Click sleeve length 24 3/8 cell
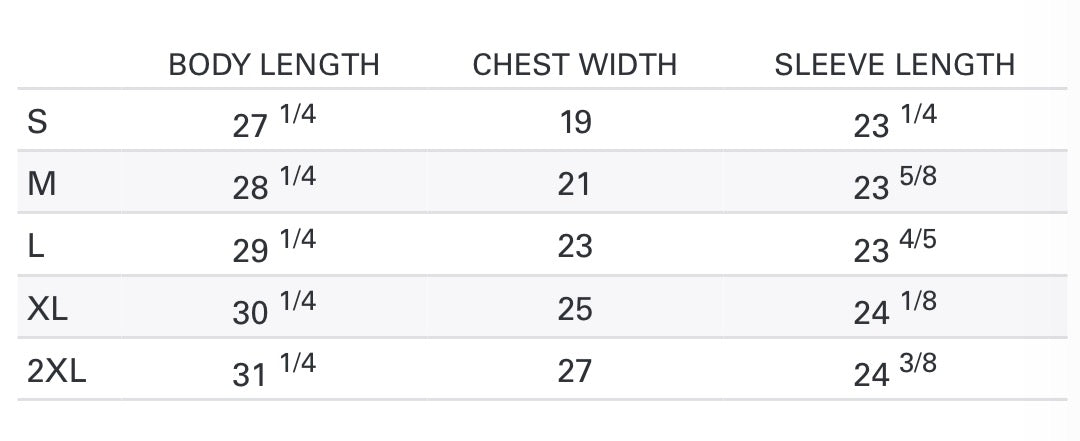This screenshot has height=441, width=1080. coord(895,370)
